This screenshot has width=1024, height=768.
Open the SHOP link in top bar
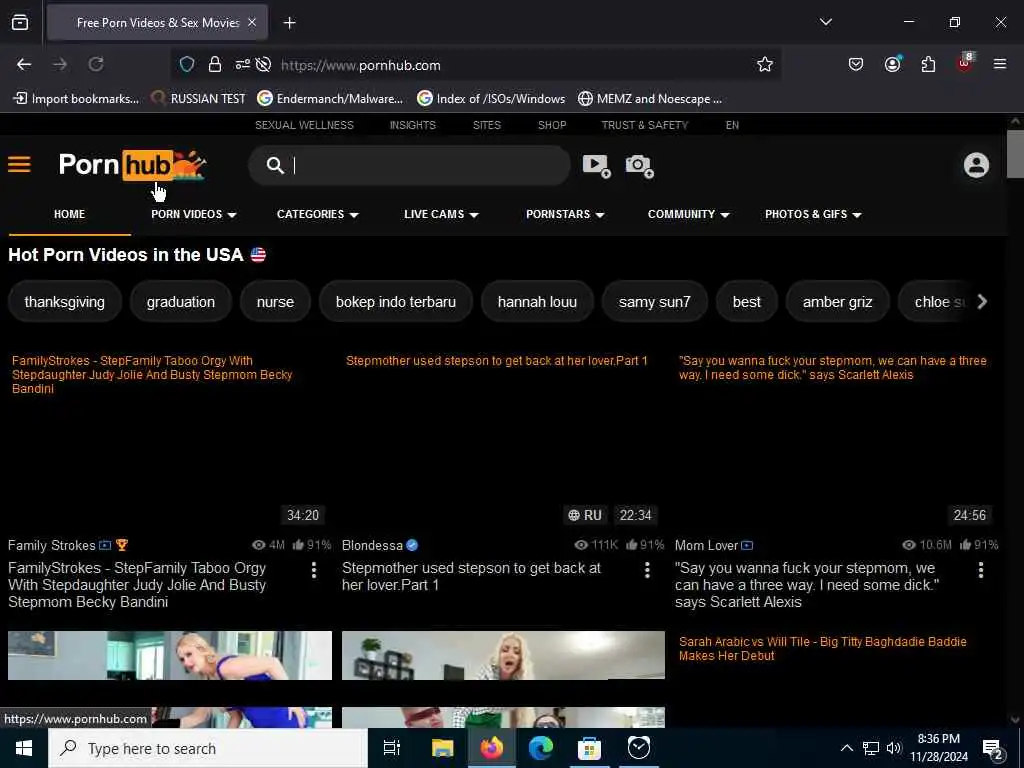click(552, 125)
